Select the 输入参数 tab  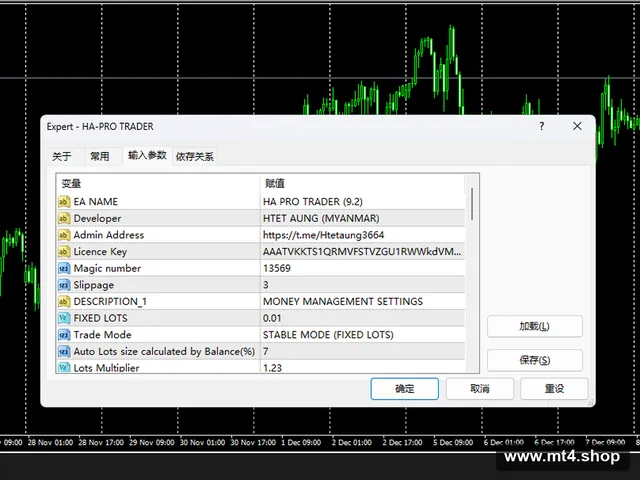[x=147, y=156]
